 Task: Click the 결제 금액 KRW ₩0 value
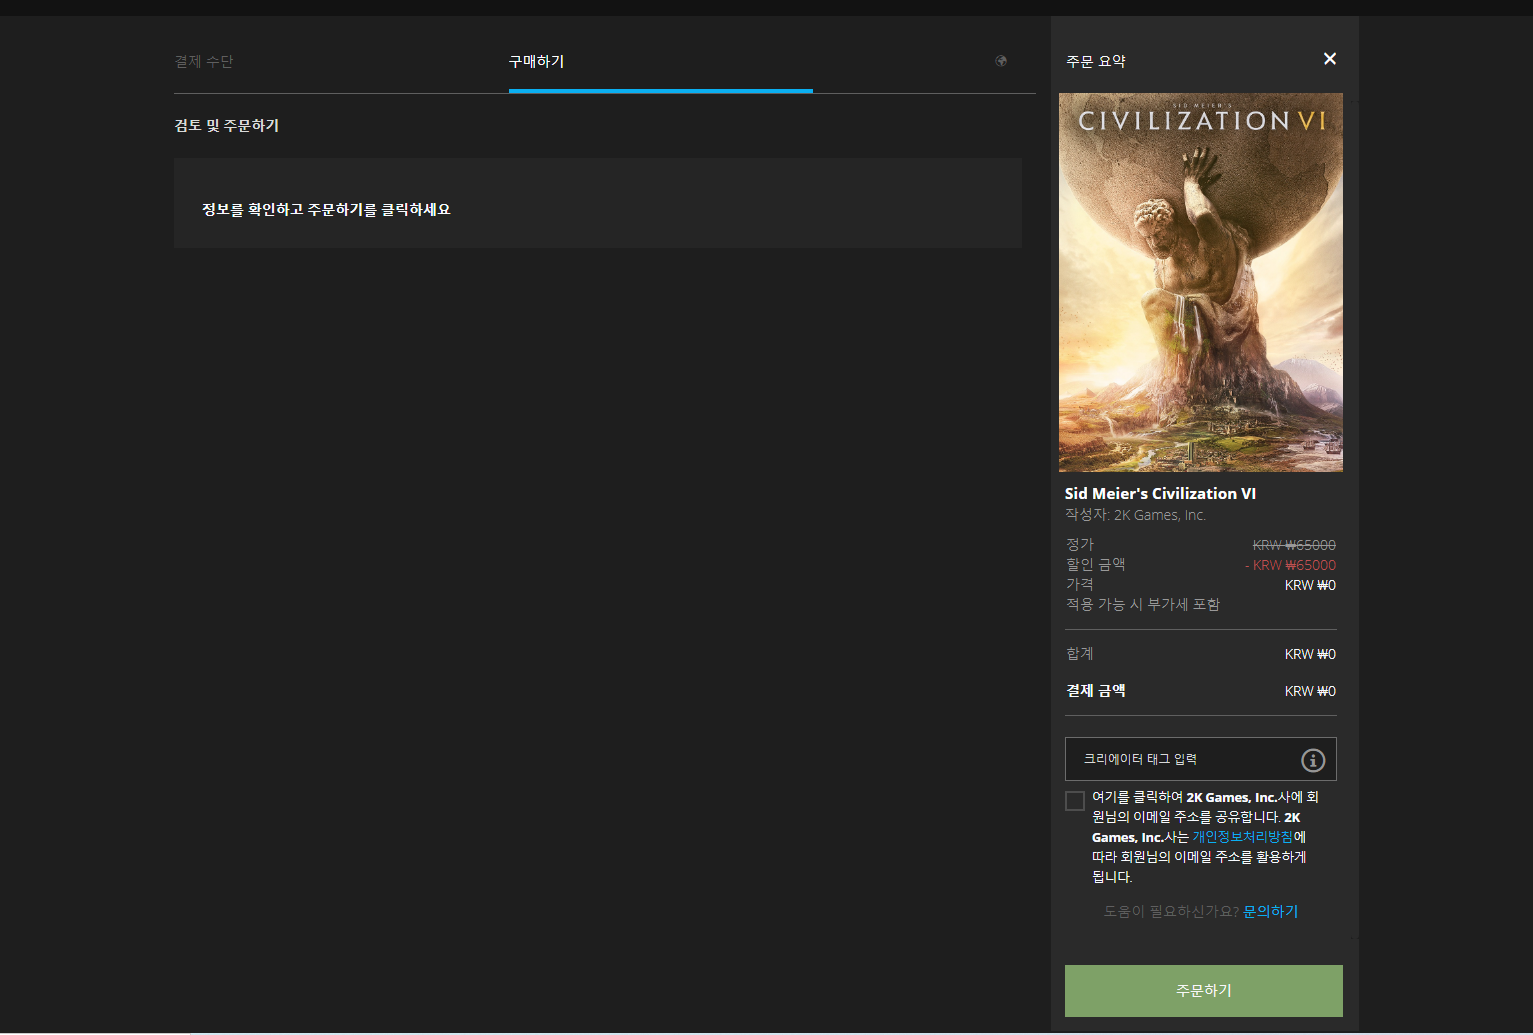1310,691
